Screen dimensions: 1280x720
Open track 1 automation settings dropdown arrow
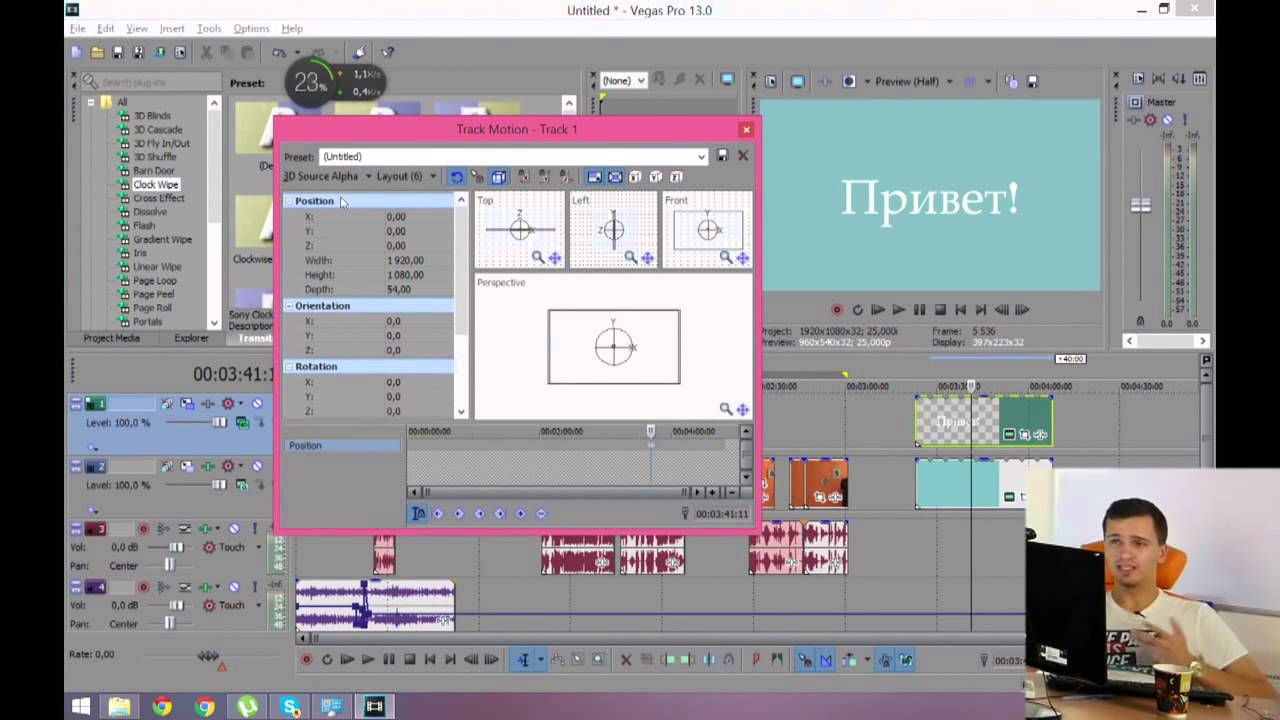[x=240, y=404]
